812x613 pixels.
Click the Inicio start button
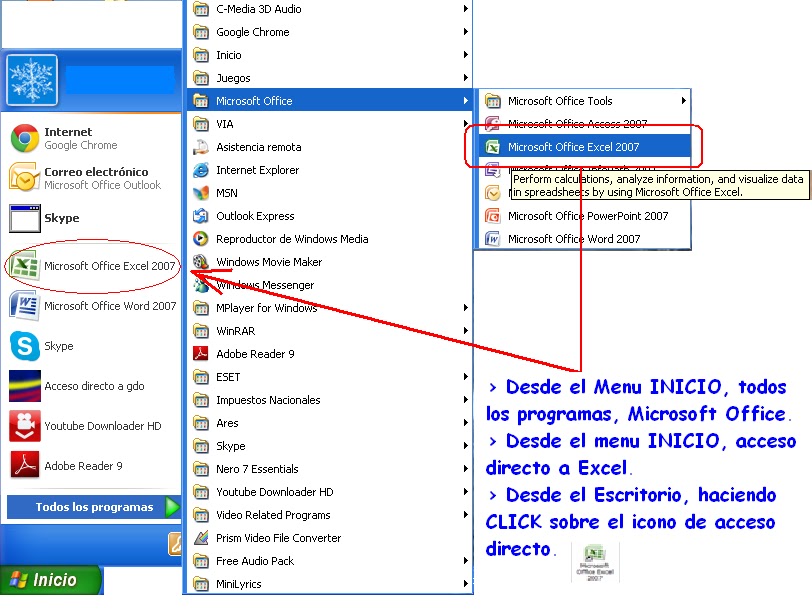[x=52, y=580]
